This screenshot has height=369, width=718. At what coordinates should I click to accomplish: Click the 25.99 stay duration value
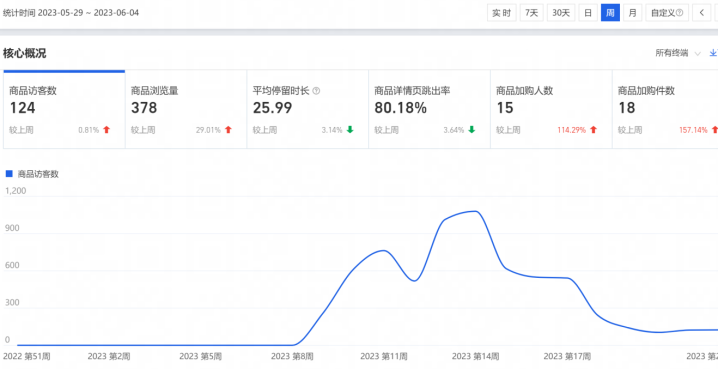click(272, 108)
